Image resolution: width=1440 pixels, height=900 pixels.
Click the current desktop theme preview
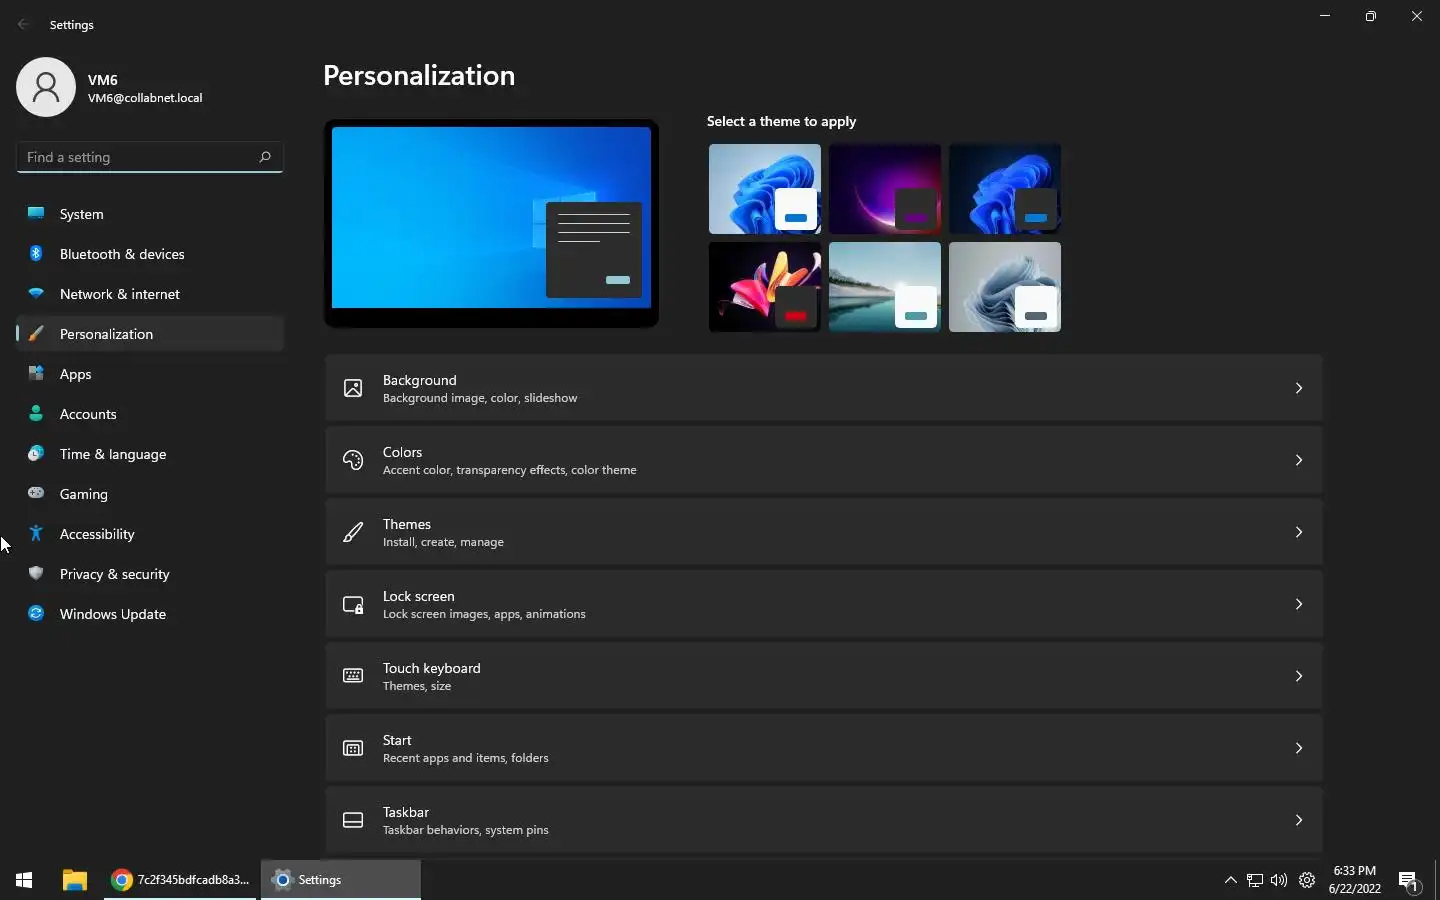[491, 223]
